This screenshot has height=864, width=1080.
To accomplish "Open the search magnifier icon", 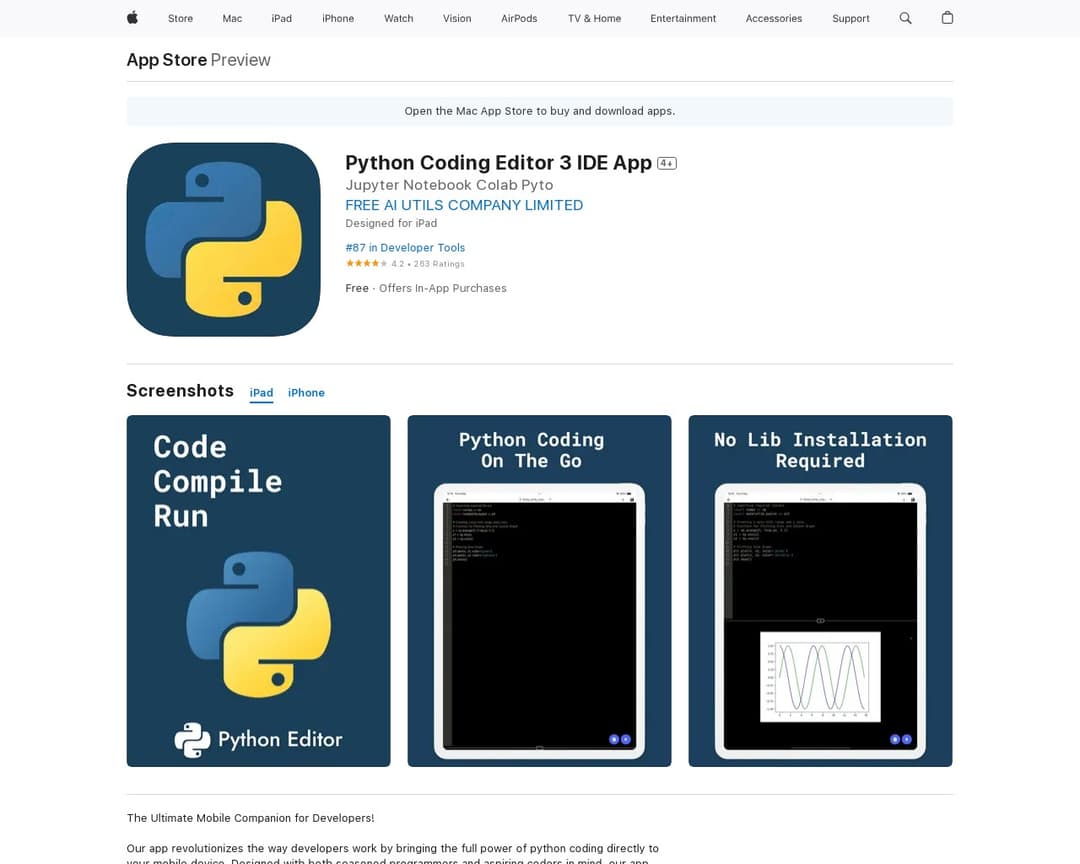I will tap(905, 18).
